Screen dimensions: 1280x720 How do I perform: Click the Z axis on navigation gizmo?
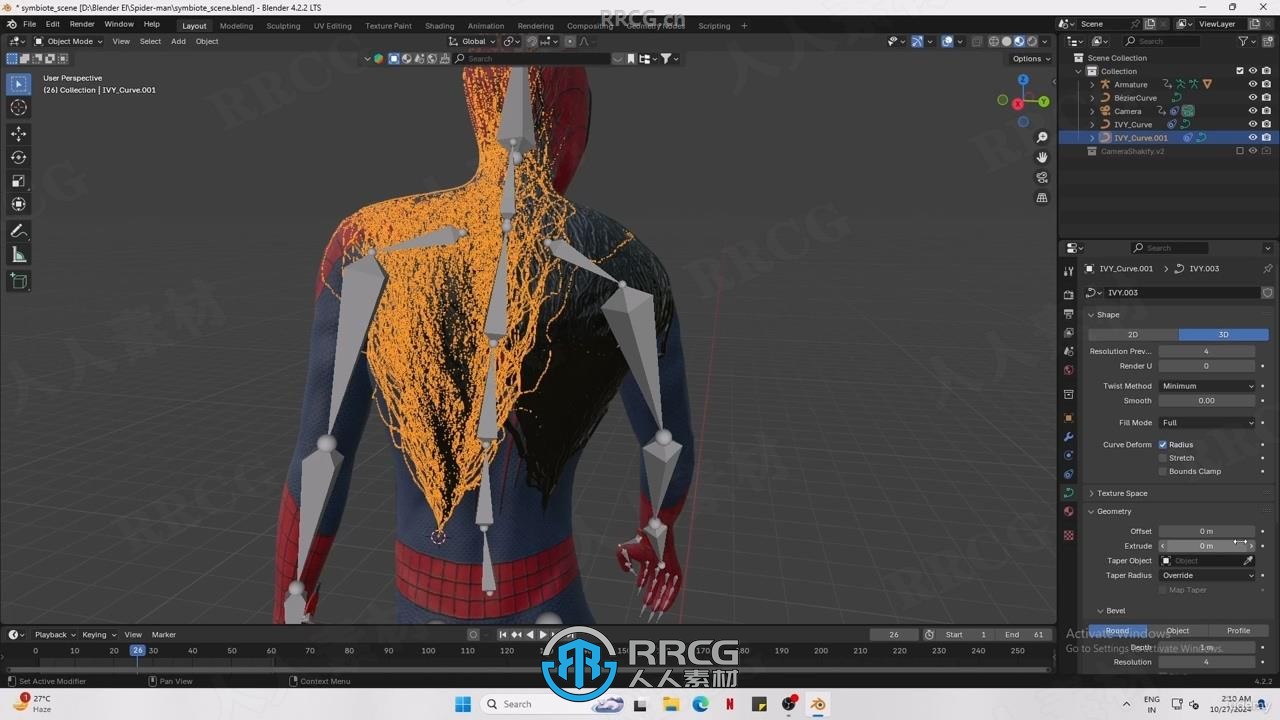point(1023,80)
